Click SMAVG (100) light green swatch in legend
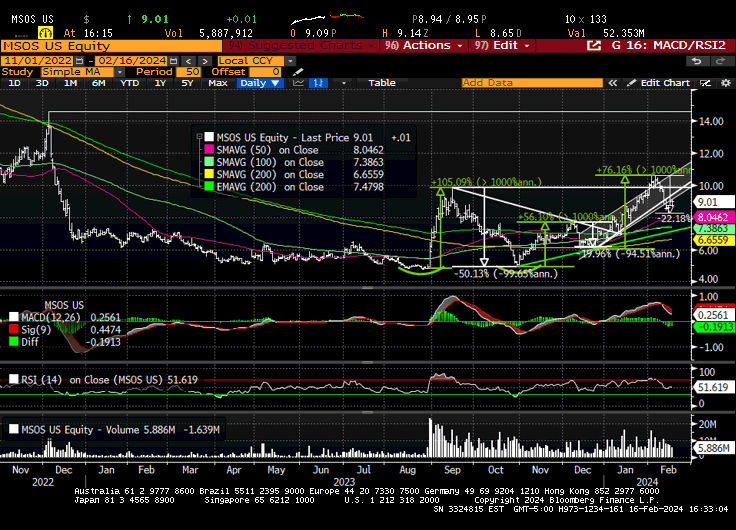 coord(209,162)
